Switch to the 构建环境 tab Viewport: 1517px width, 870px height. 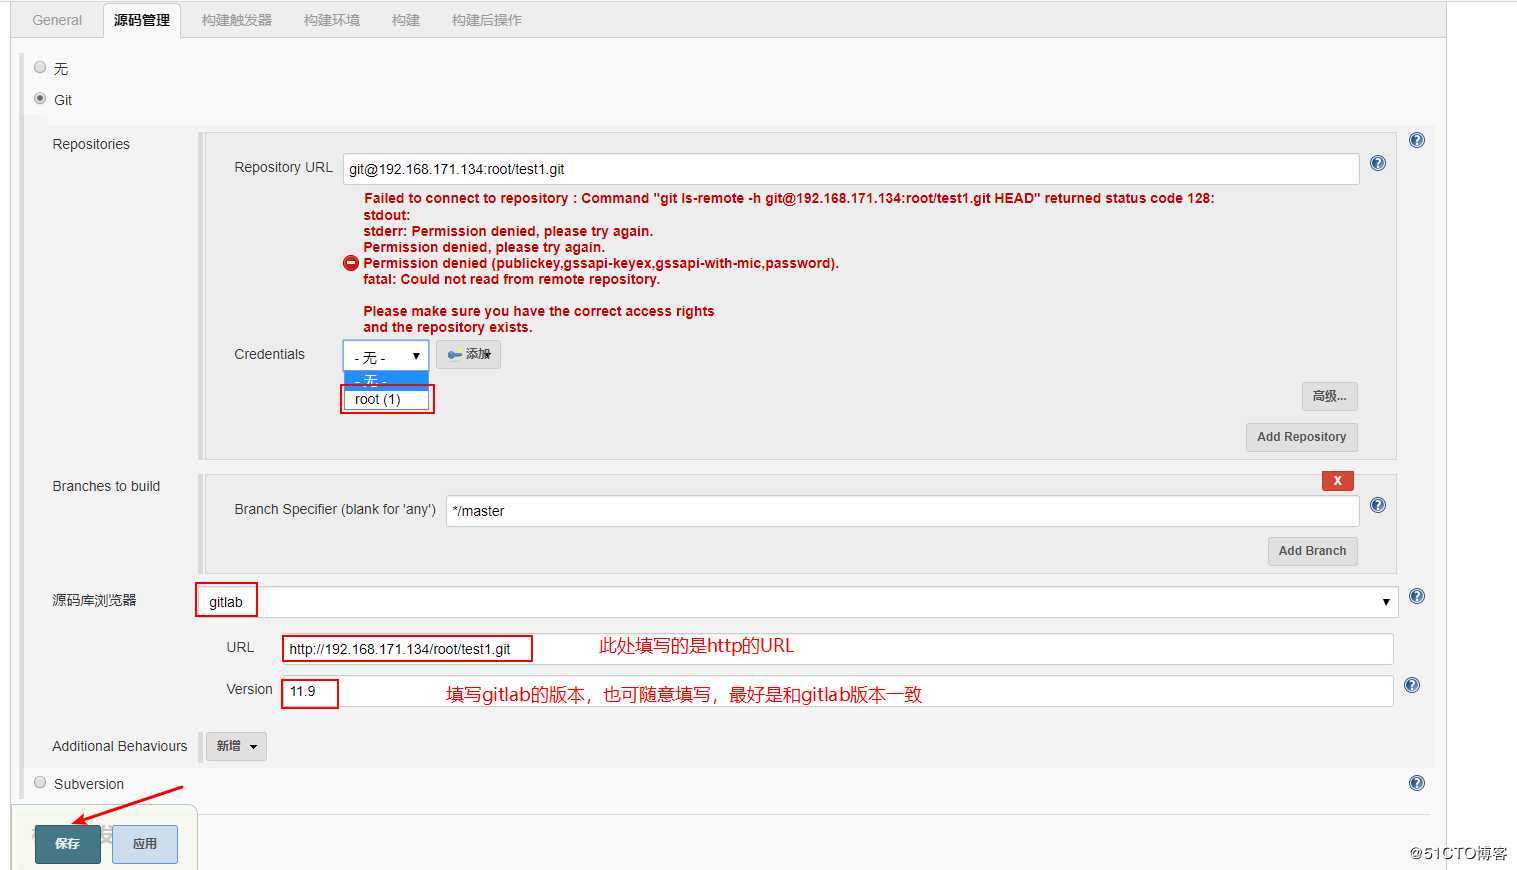332,20
